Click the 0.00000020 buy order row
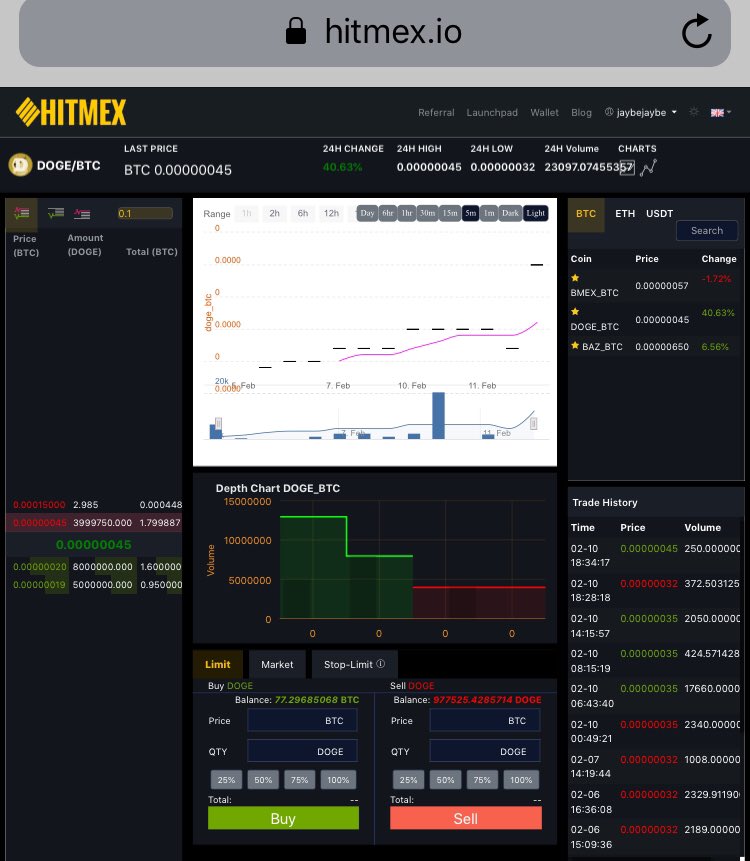The height and width of the screenshot is (861, 750). (94, 567)
